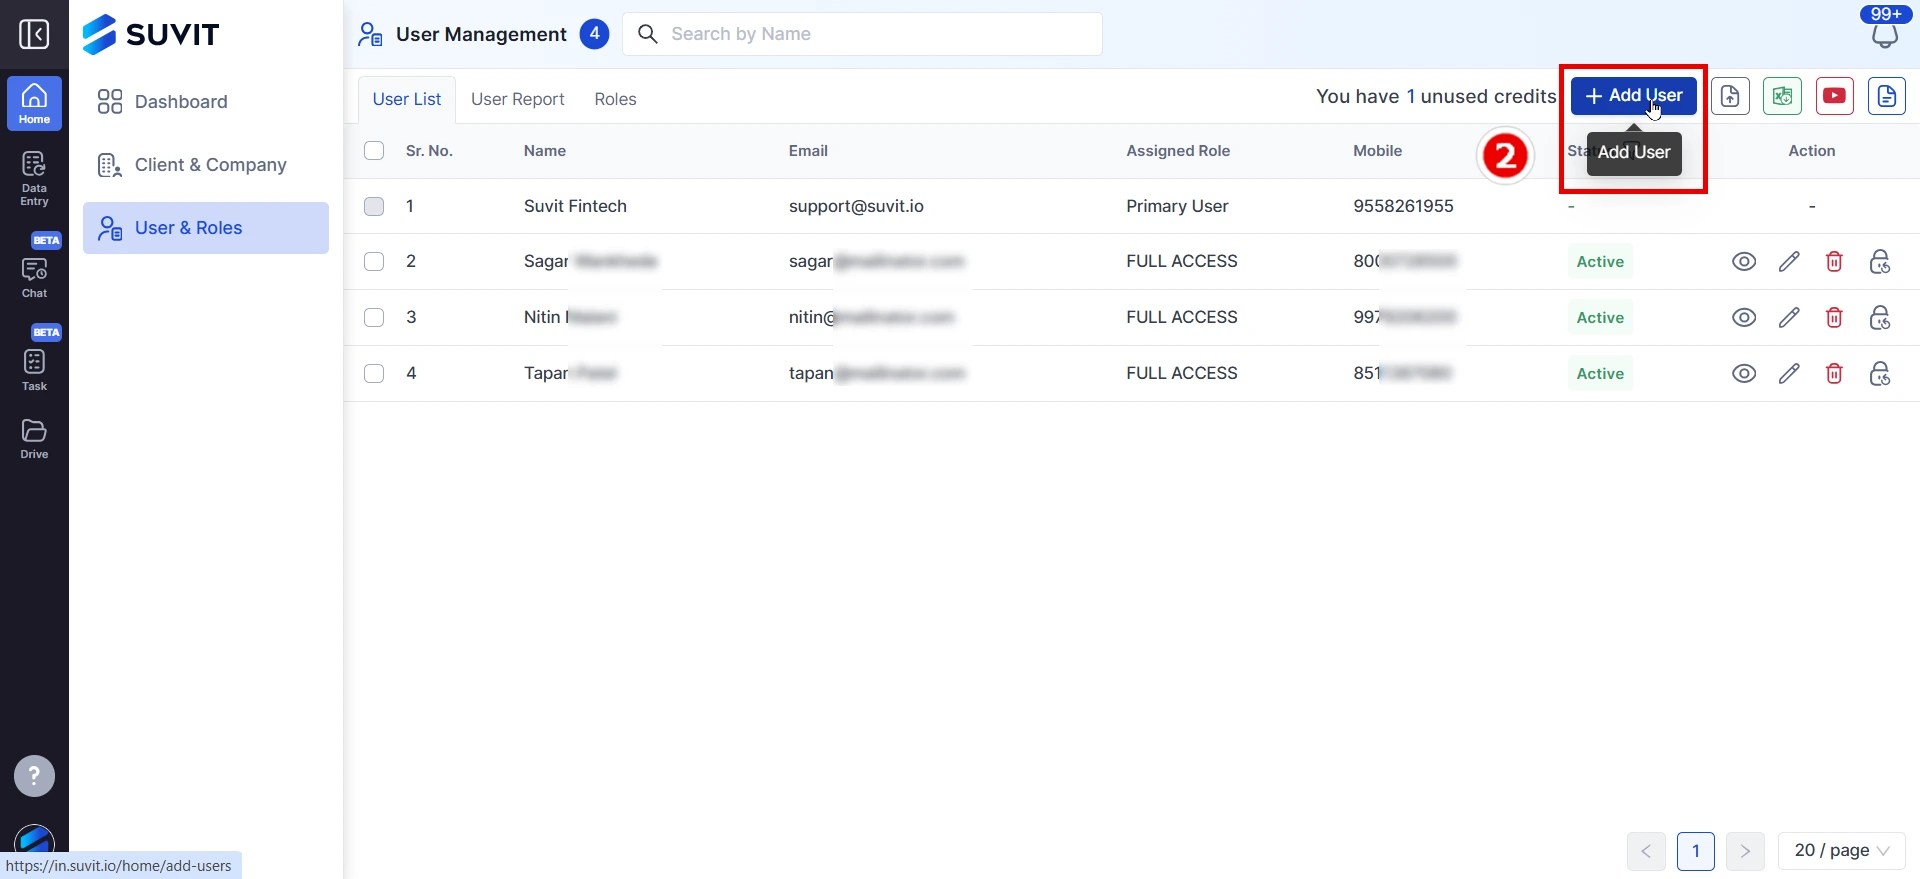Viewport: 1920px width, 879px height.
Task: Open the notifications bell
Action: (1885, 36)
